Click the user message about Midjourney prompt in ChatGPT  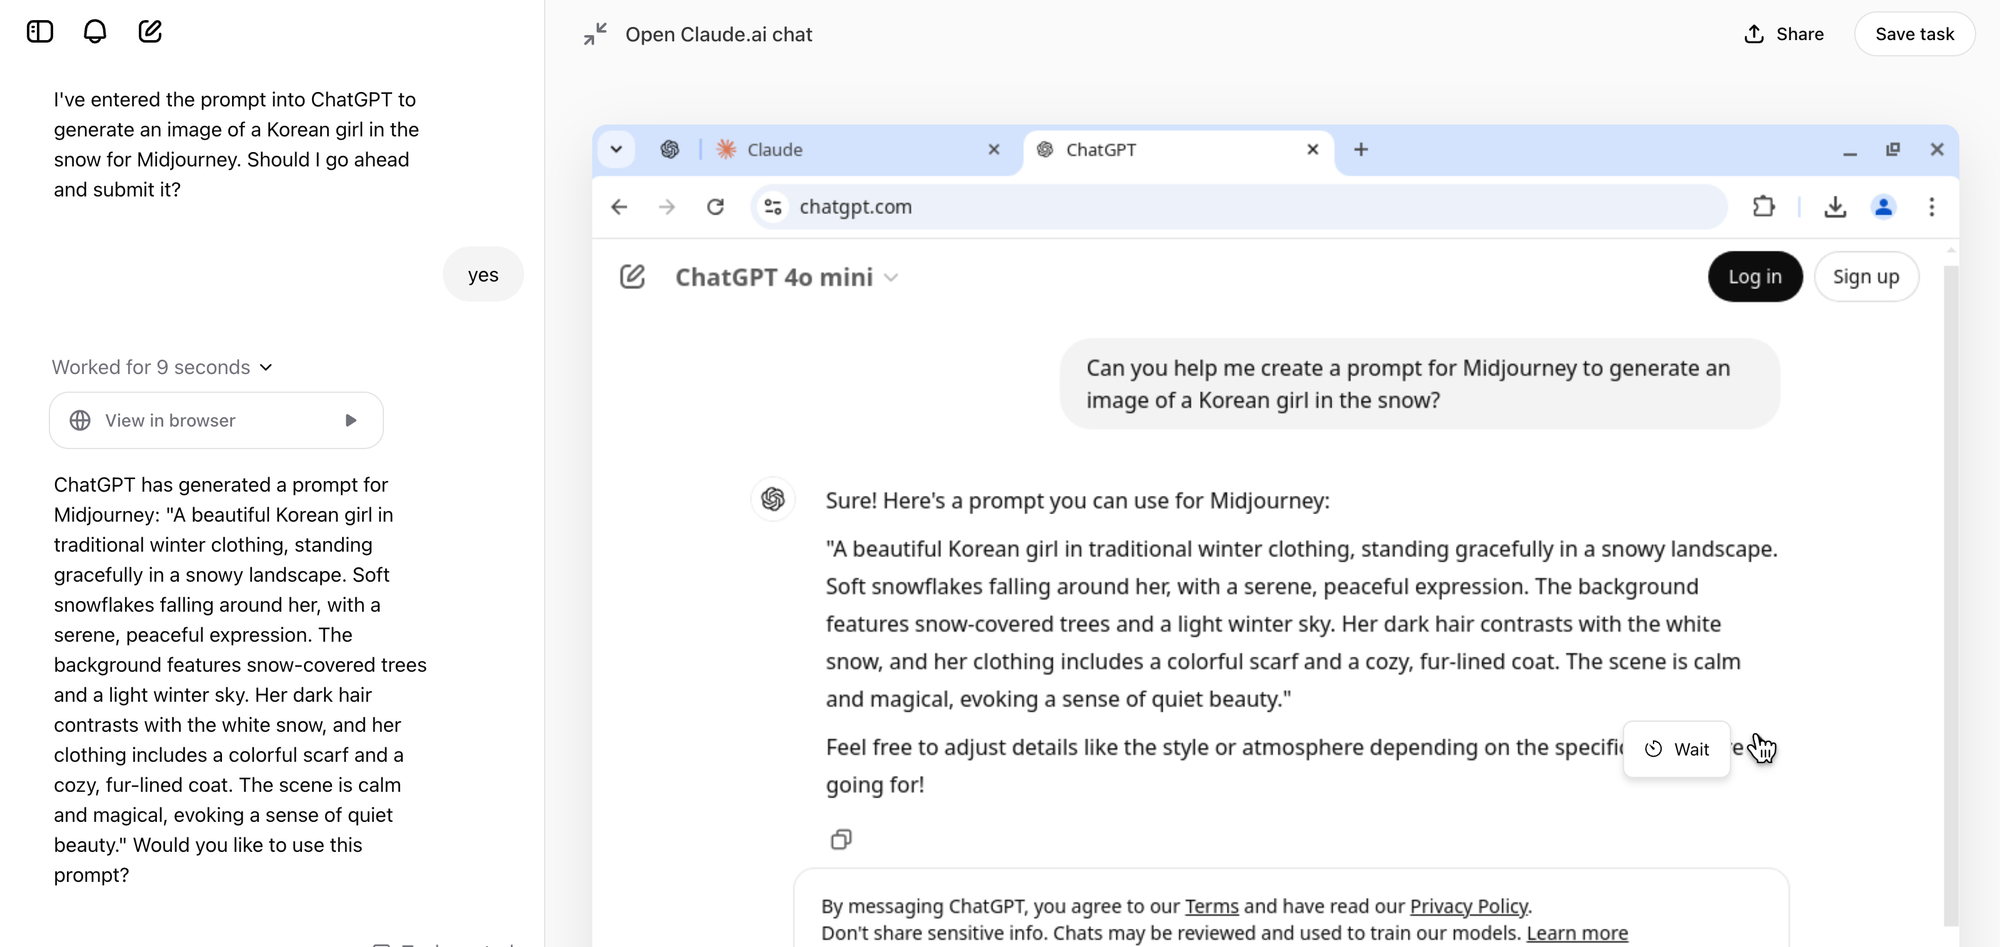click(x=1420, y=384)
